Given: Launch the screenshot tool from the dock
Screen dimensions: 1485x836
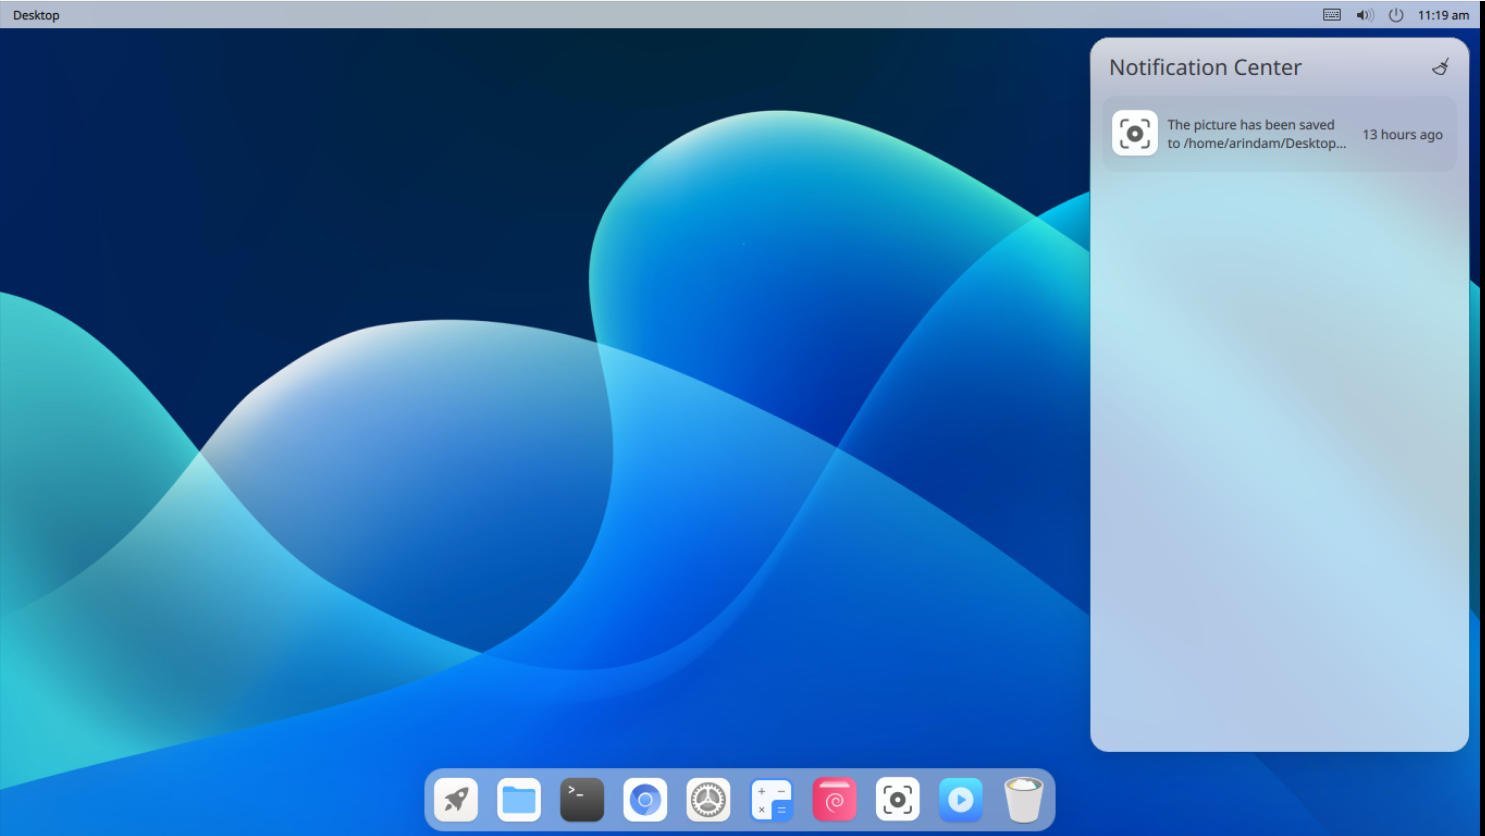Looking at the screenshot, I should pyautogui.click(x=898, y=799).
